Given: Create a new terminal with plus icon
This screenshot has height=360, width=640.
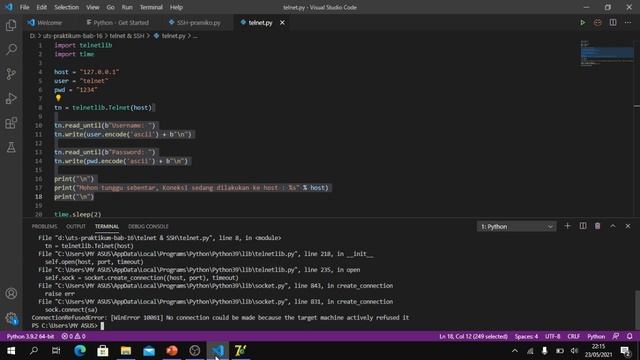Looking at the screenshot, I should [567, 226].
